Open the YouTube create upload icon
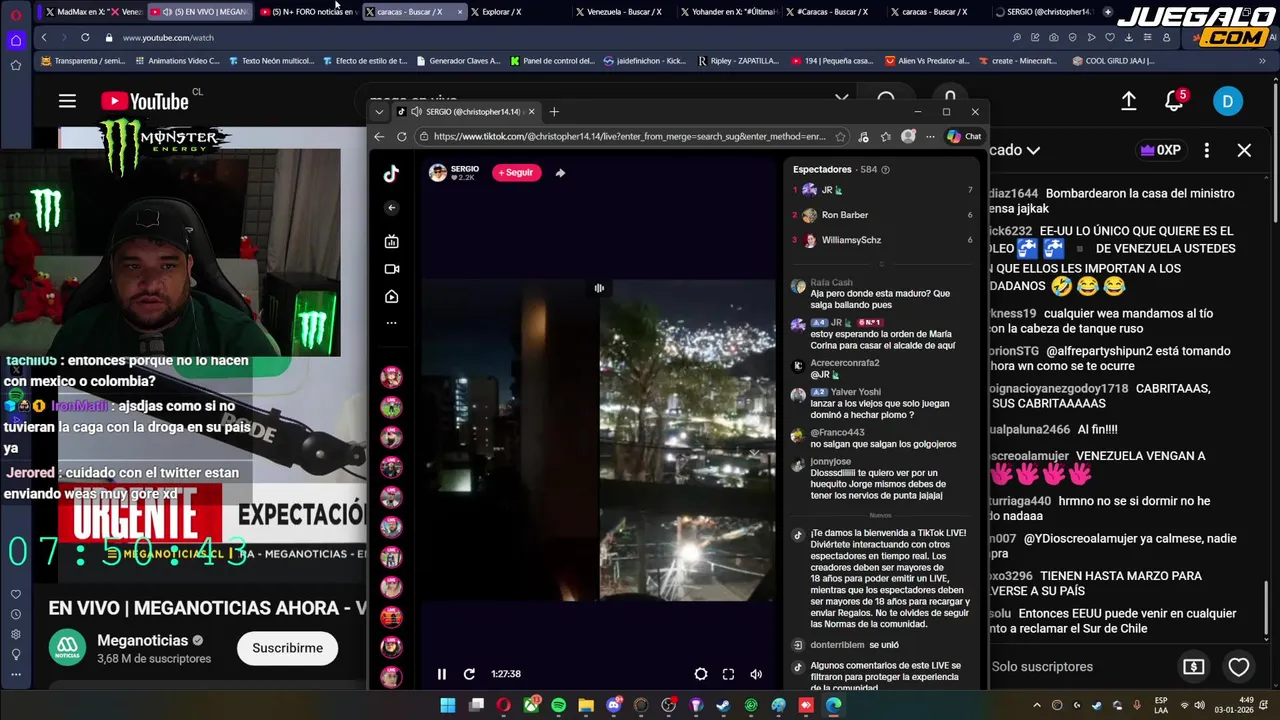1280x720 pixels. [x=1128, y=101]
